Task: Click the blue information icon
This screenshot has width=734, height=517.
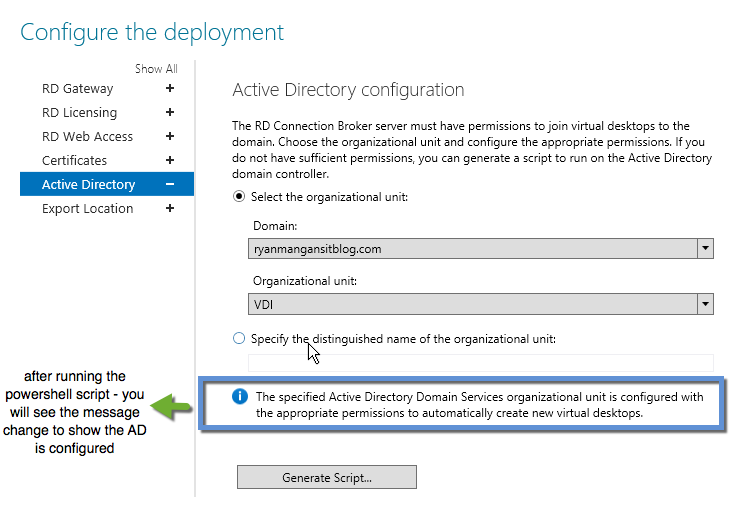Action: [240, 397]
